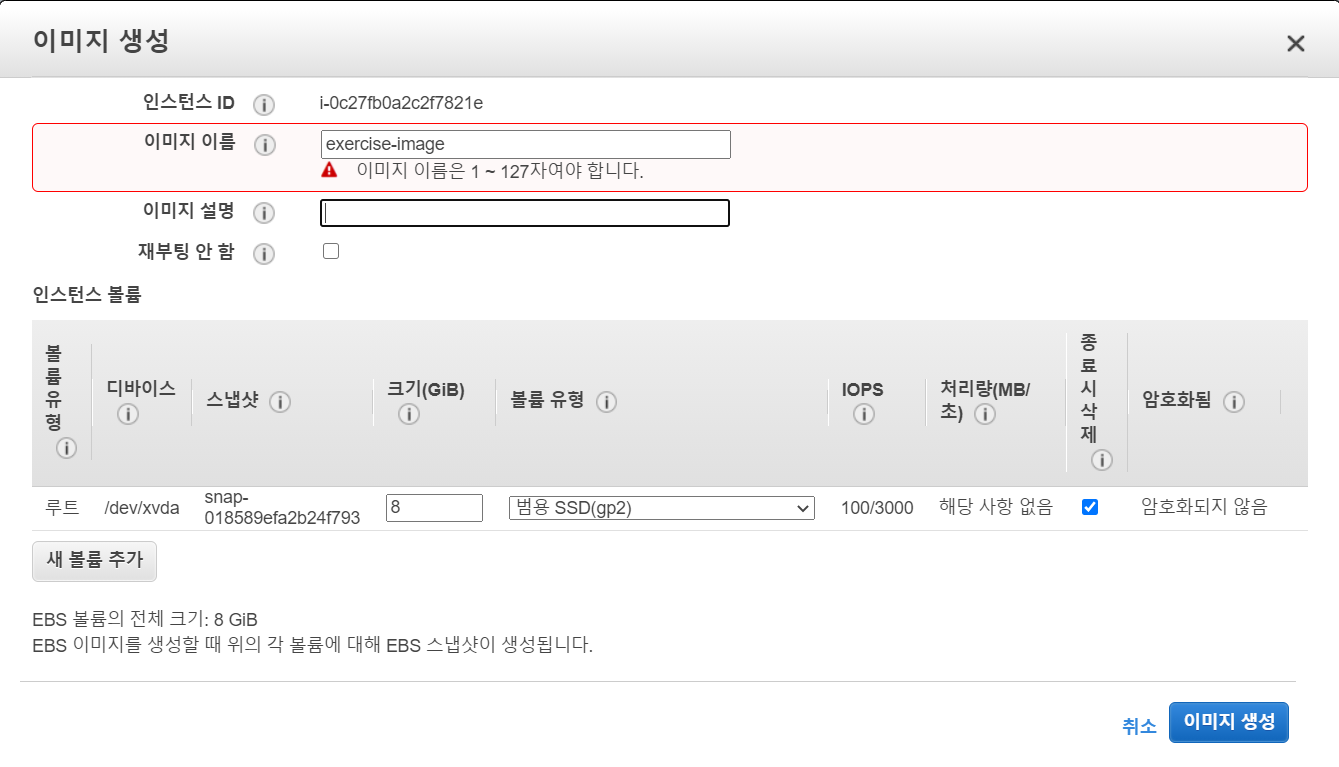Click info icon under 크기(GiB) header
This screenshot has width=1339, height=767.
tap(408, 414)
